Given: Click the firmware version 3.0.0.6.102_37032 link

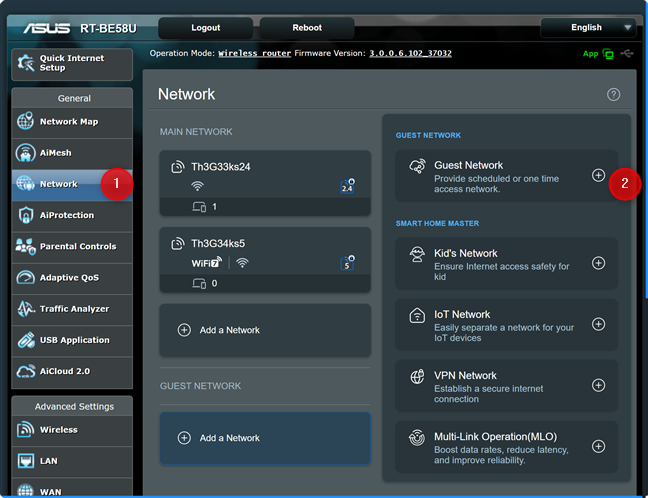Looking at the screenshot, I should point(410,53).
